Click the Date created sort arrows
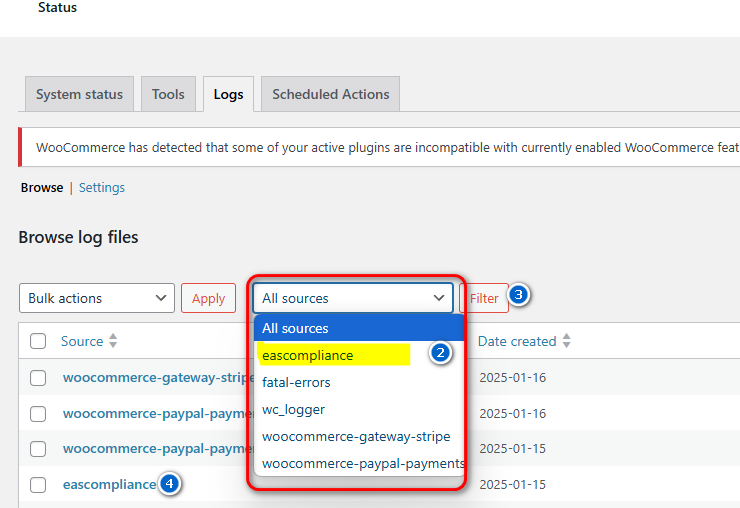740x508 pixels. [566, 341]
